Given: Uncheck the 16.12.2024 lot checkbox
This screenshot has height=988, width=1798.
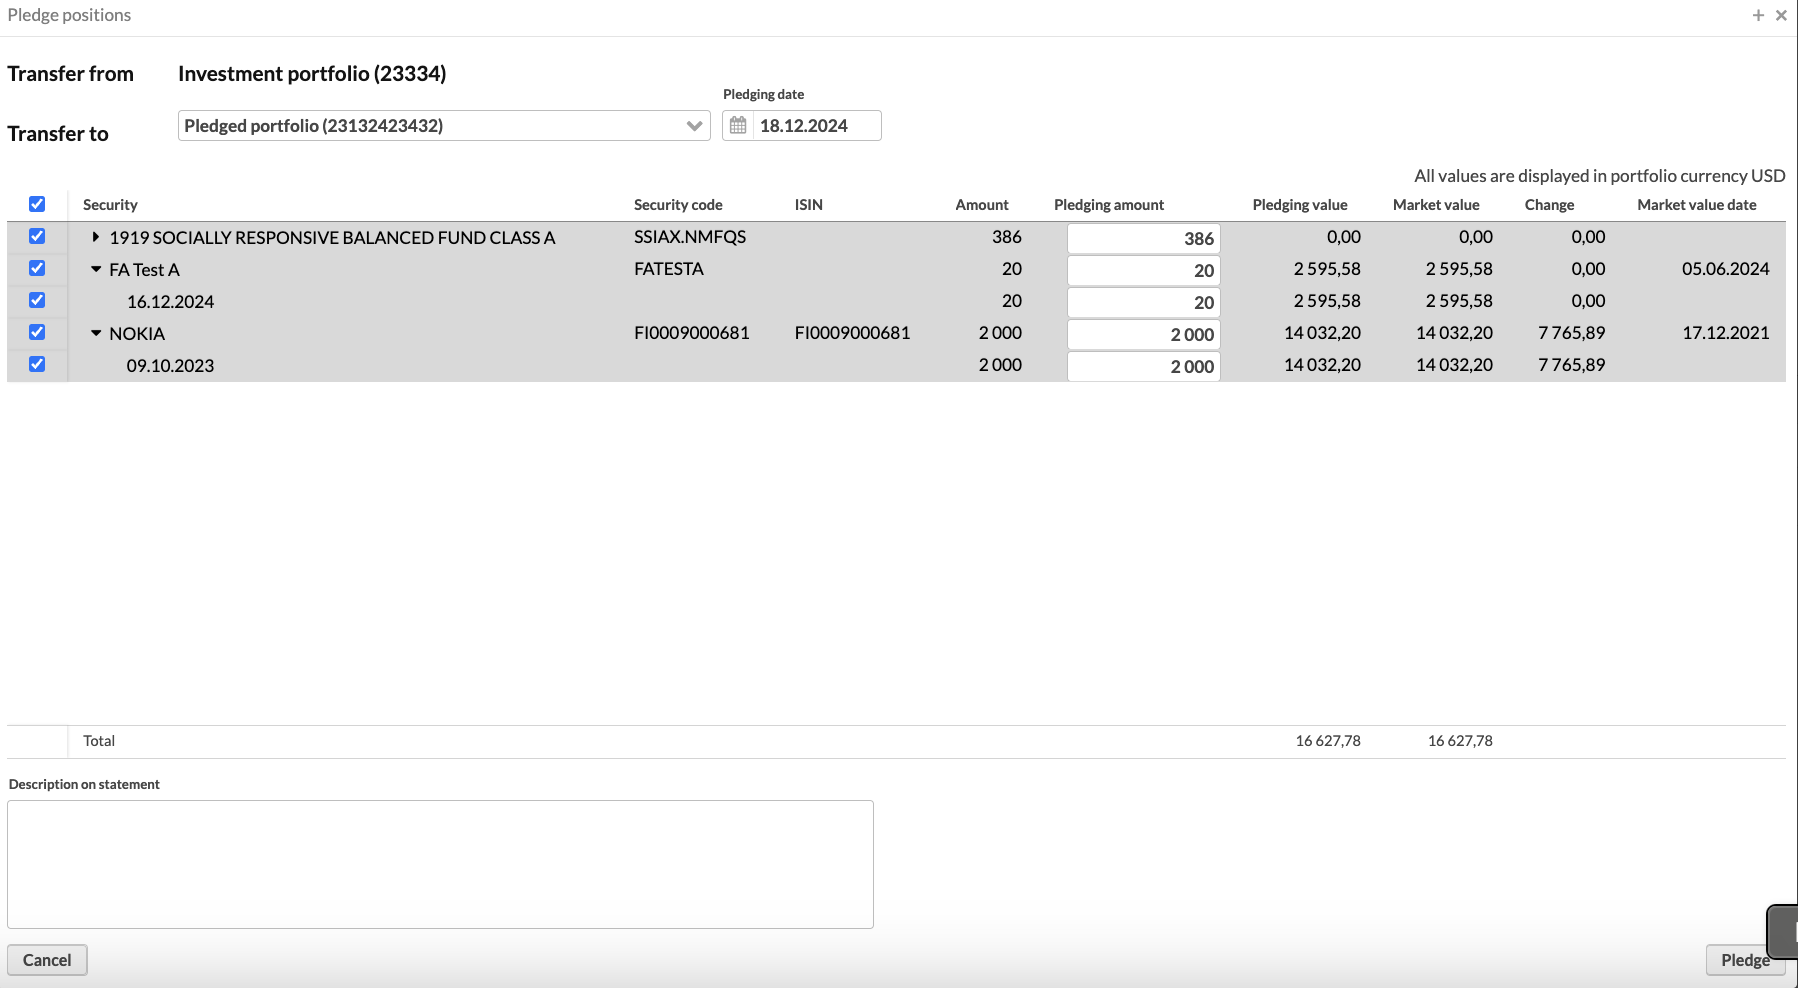Looking at the screenshot, I should point(37,300).
